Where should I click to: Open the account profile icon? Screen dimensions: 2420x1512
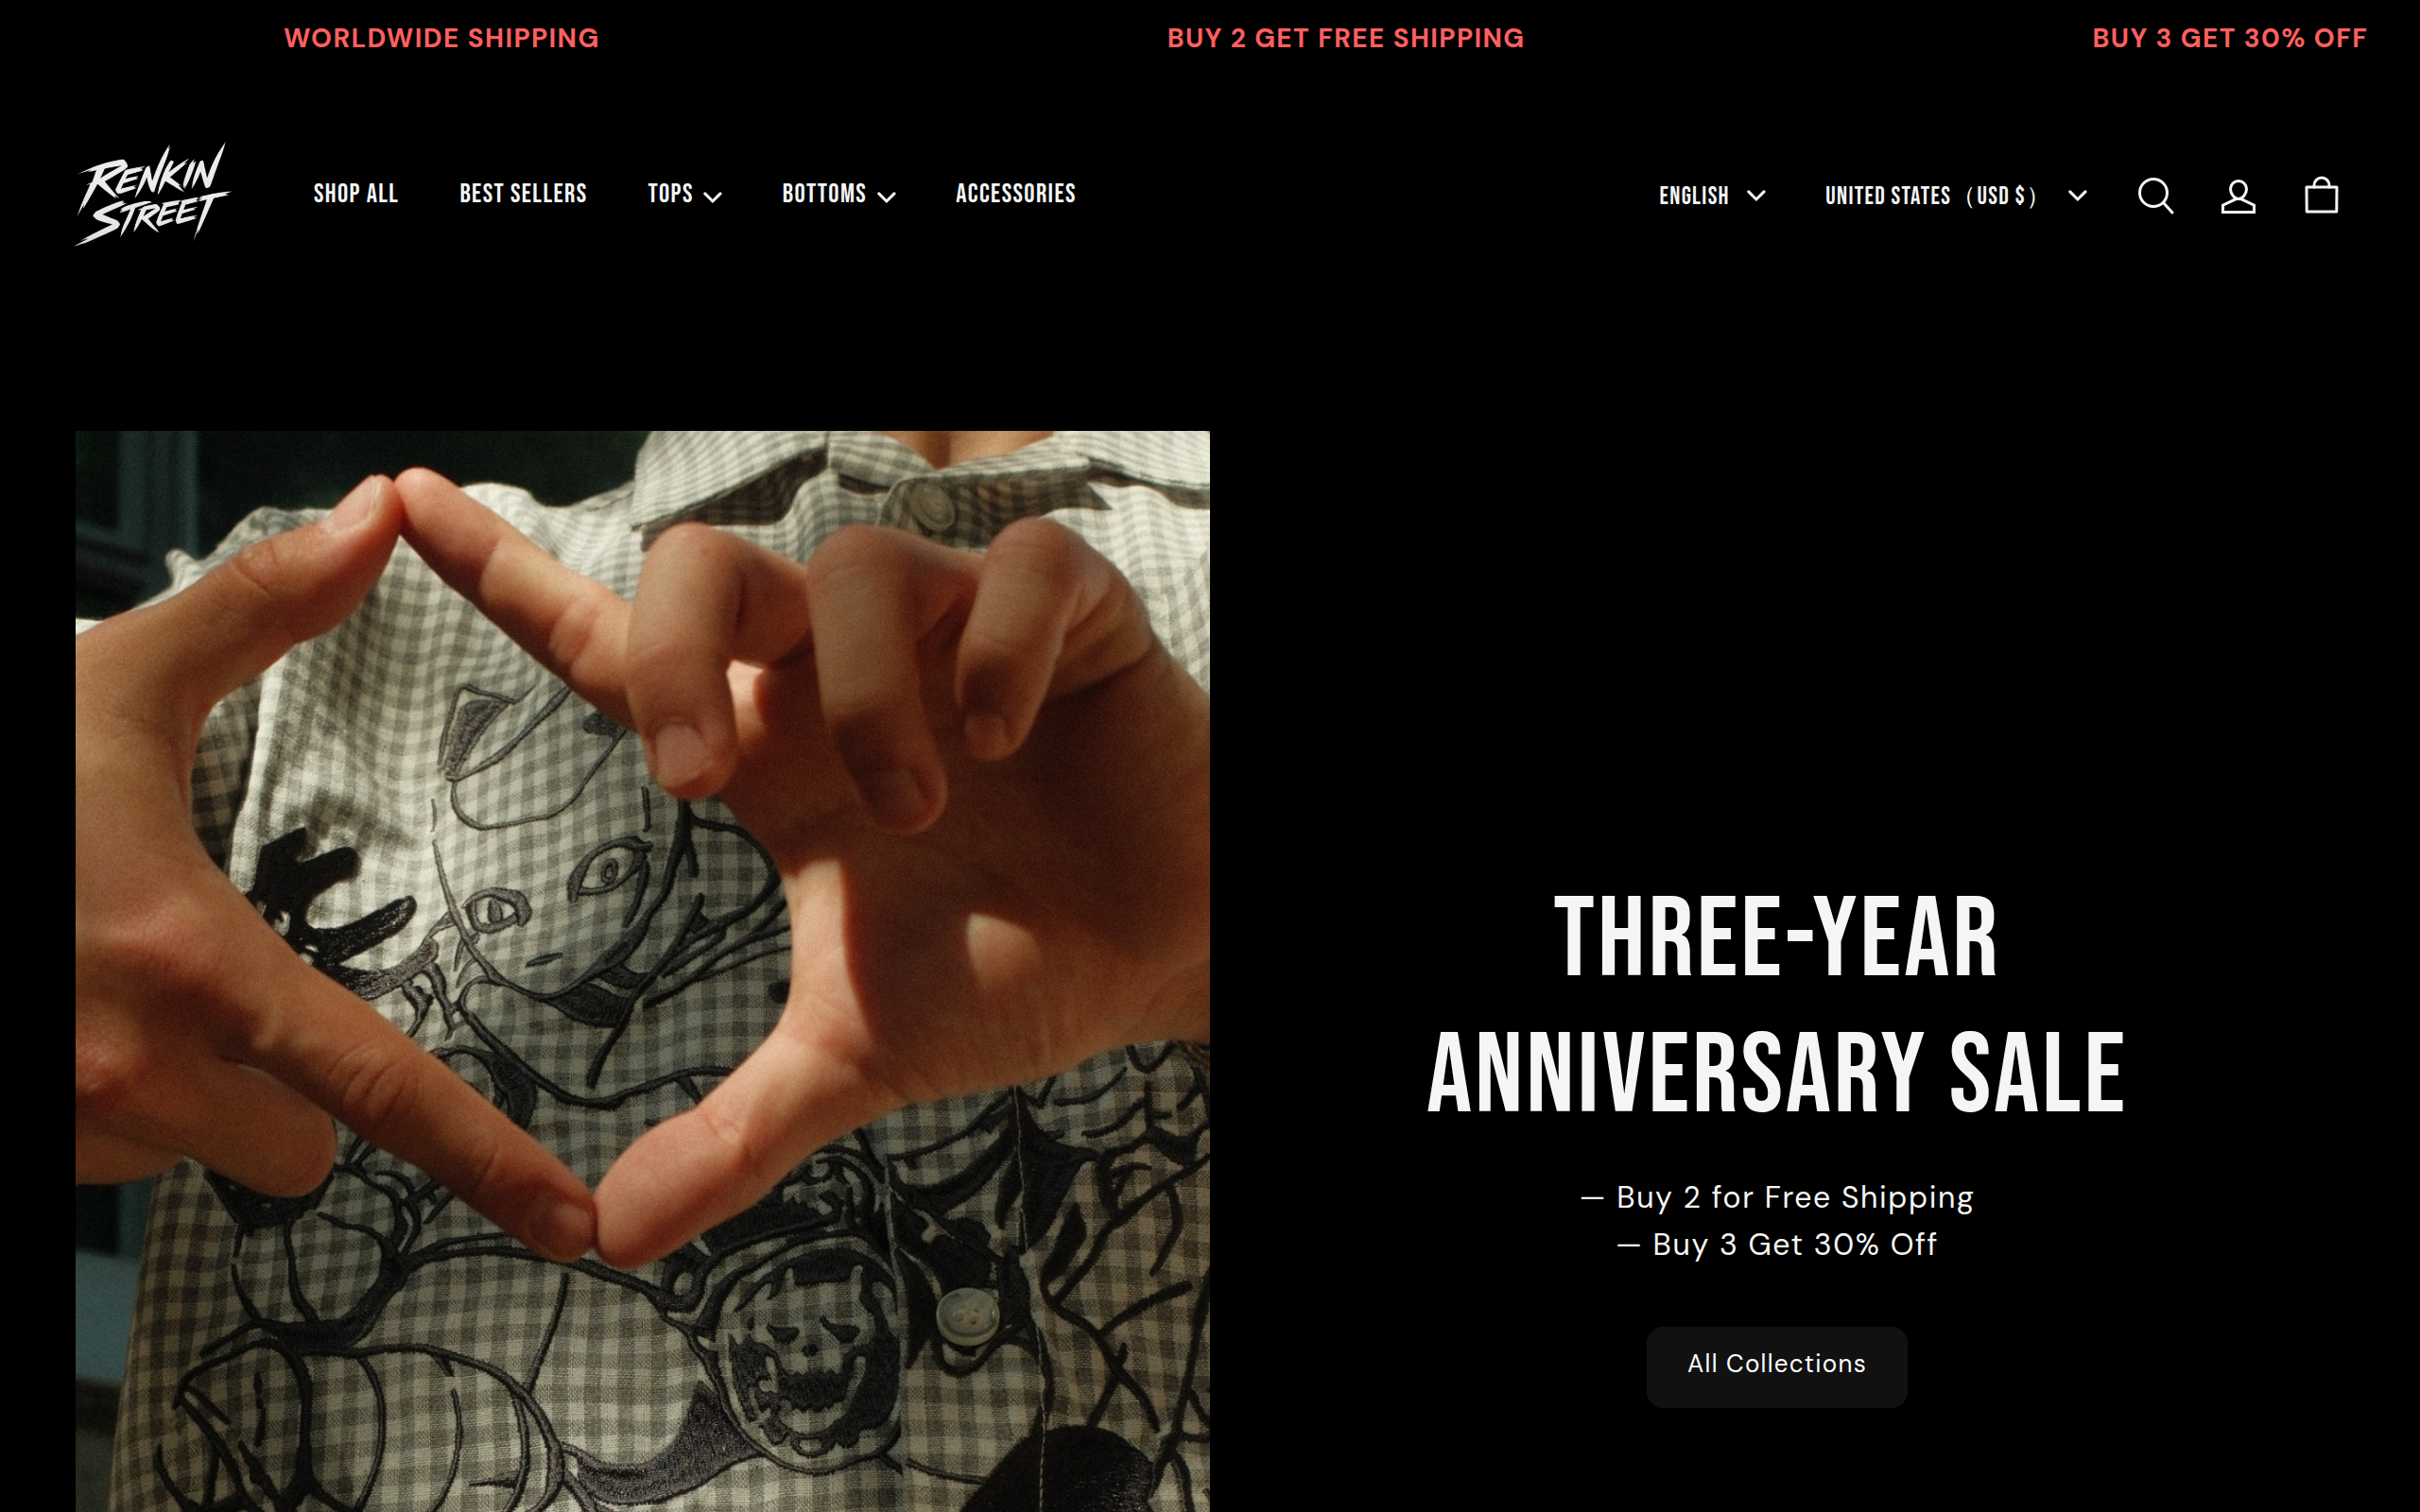coord(2238,196)
